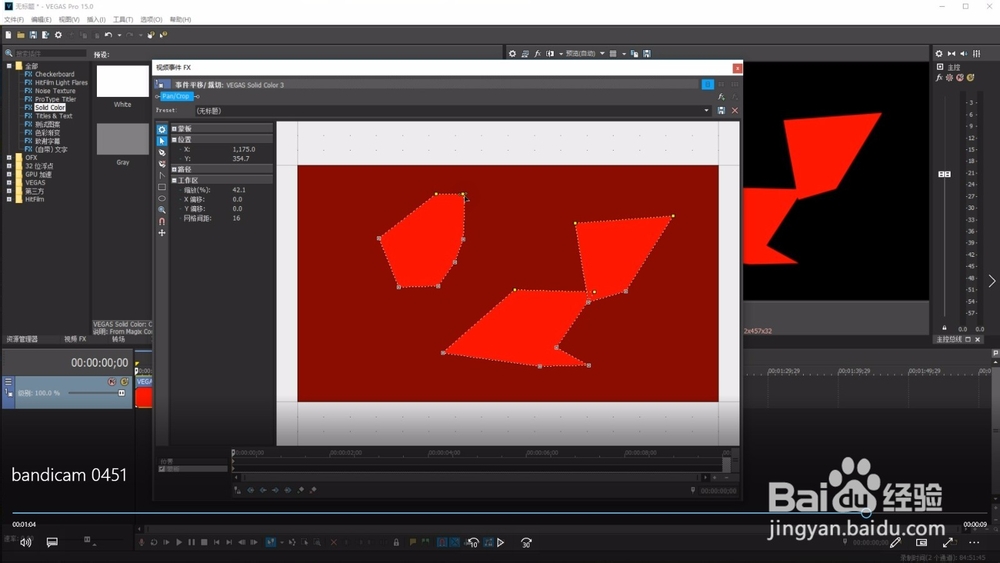Toggle mute on the master bus
1000x563 pixels.
pos(960,78)
